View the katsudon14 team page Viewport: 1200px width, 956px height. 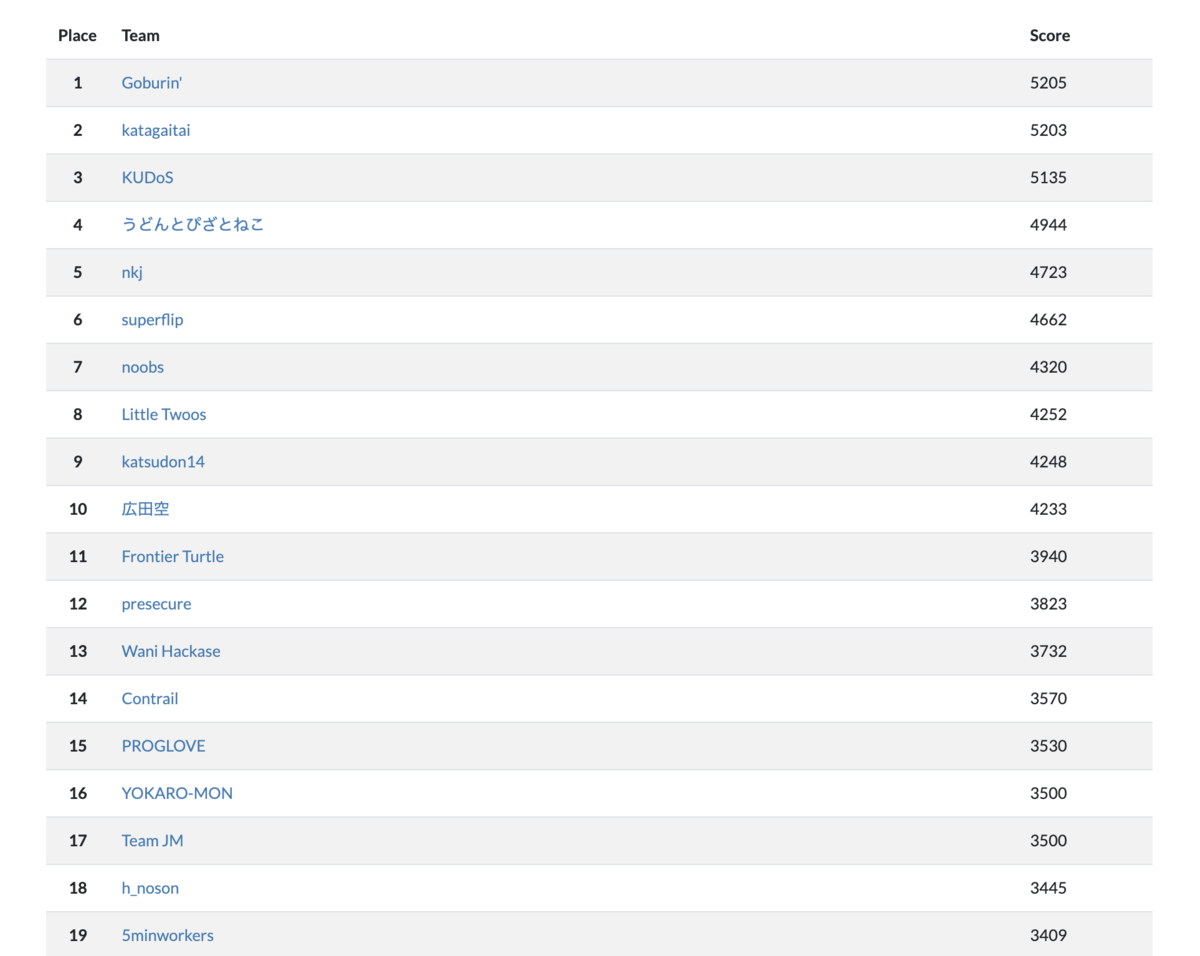click(163, 461)
